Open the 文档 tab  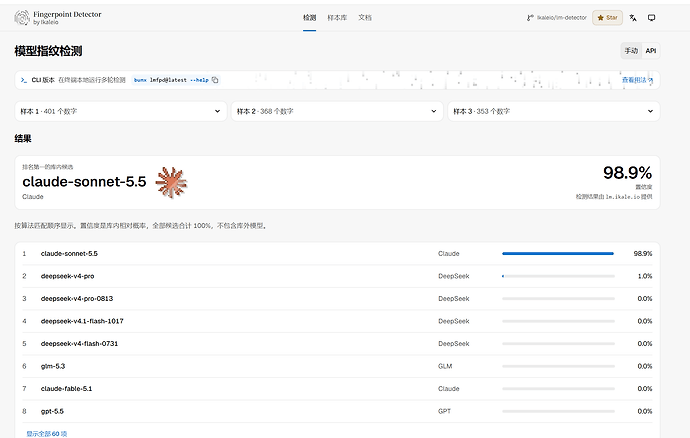[365, 18]
